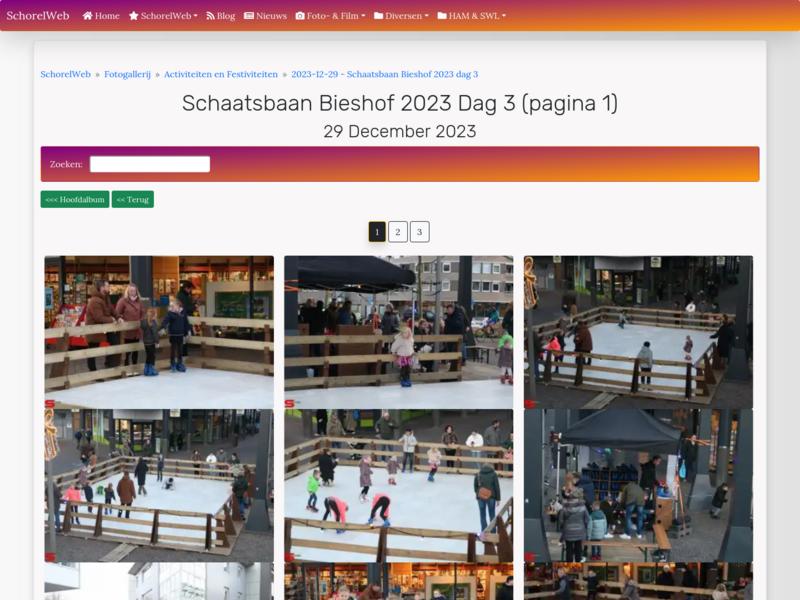
Task: Follow the SchorelWeb breadcrumb link
Action: coord(65,74)
